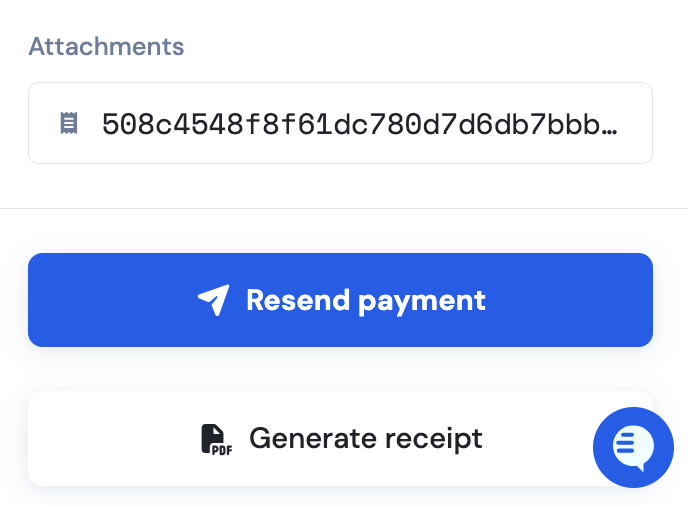Click the attachment filename starting with 508c4548

click(x=360, y=124)
